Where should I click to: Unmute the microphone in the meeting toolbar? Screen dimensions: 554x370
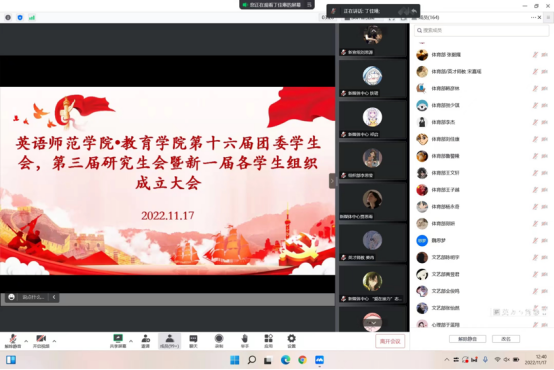tap(13, 341)
